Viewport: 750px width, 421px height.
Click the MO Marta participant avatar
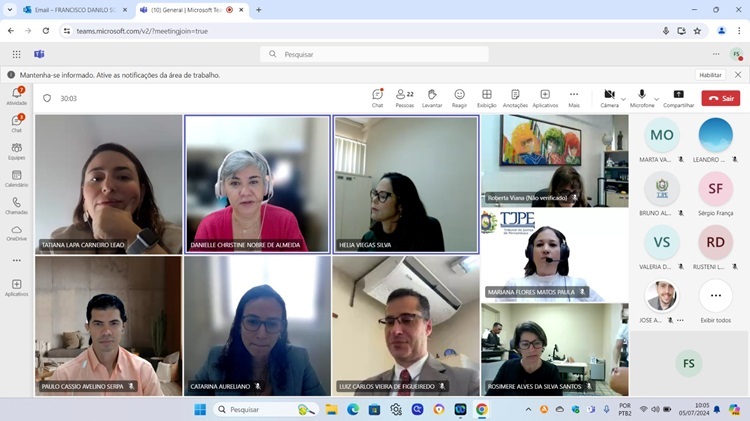[662, 135]
